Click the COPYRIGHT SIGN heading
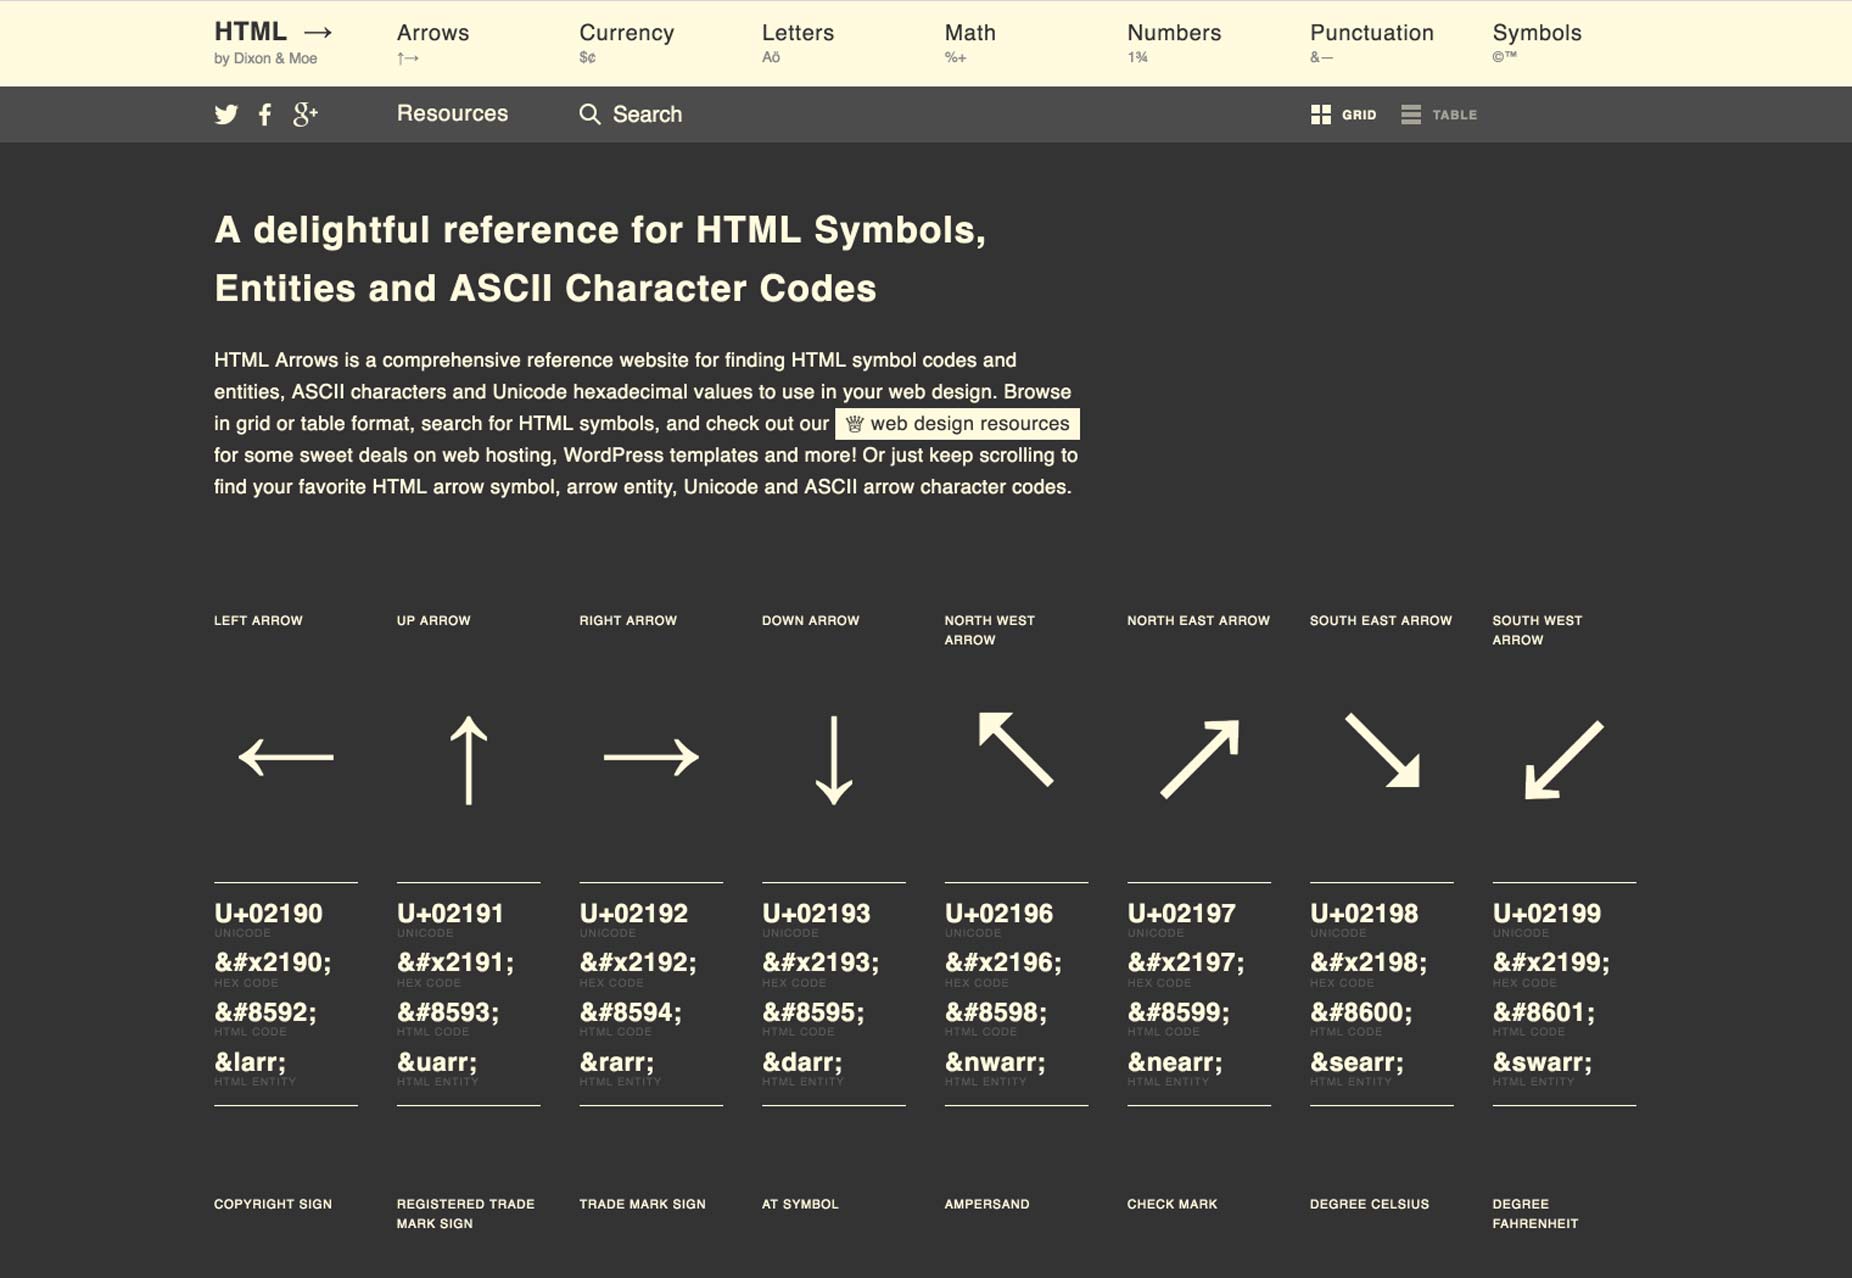The height and width of the screenshot is (1278, 1852). [273, 1204]
